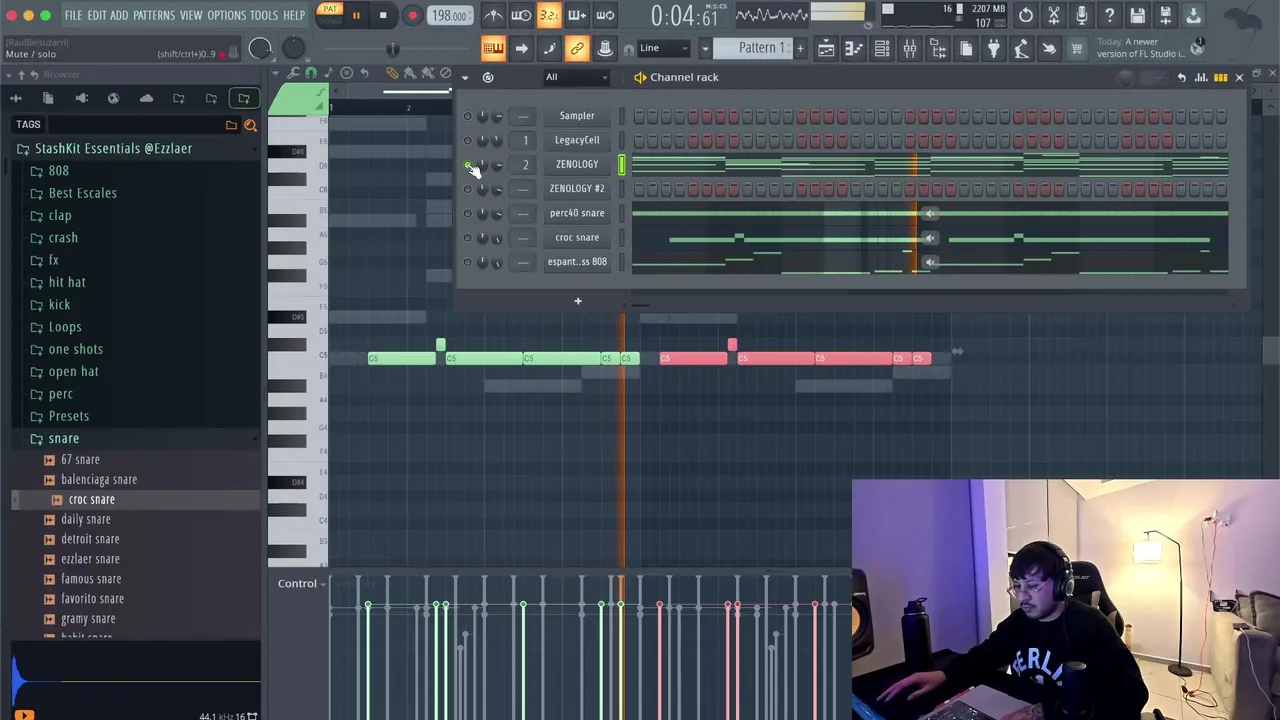Screen dimensions: 1280x720
Task: Click the tempo field showing 198.000
Action: point(449,16)
